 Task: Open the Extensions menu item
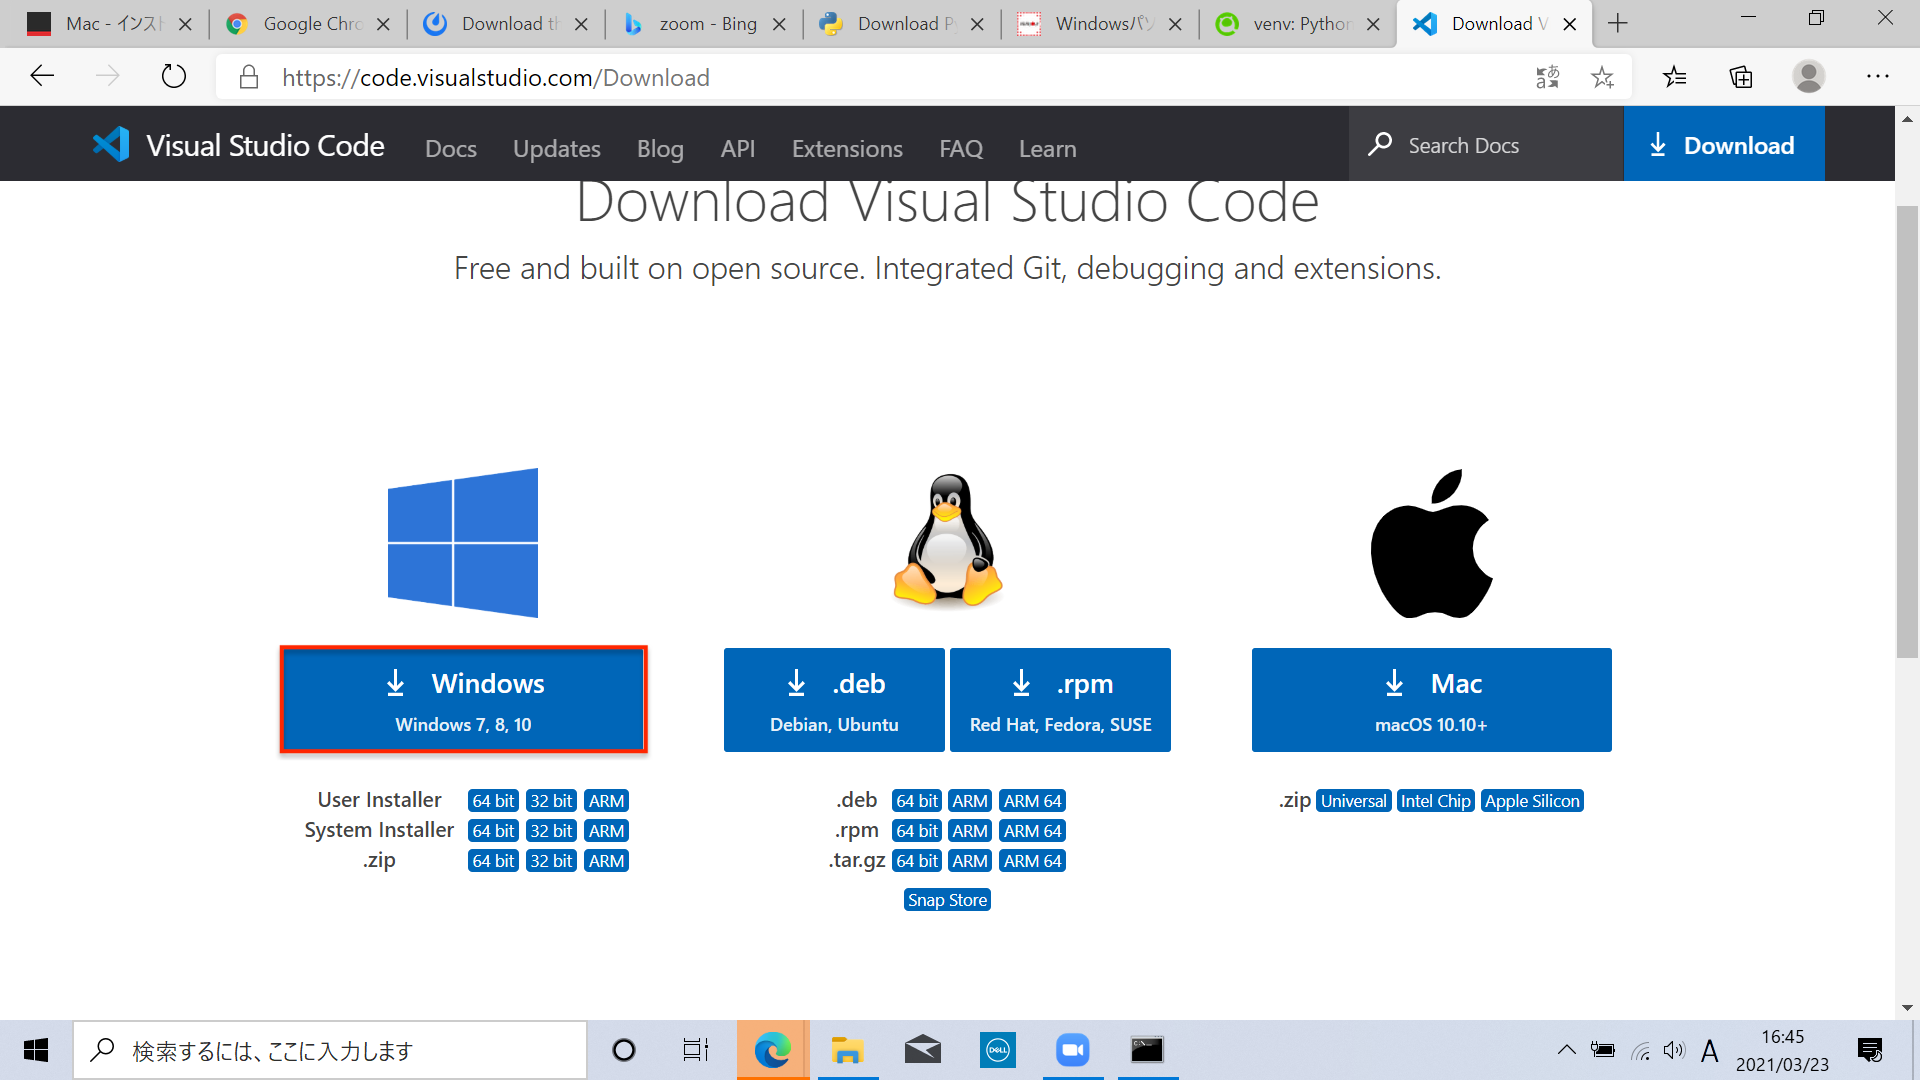point(847,148)
